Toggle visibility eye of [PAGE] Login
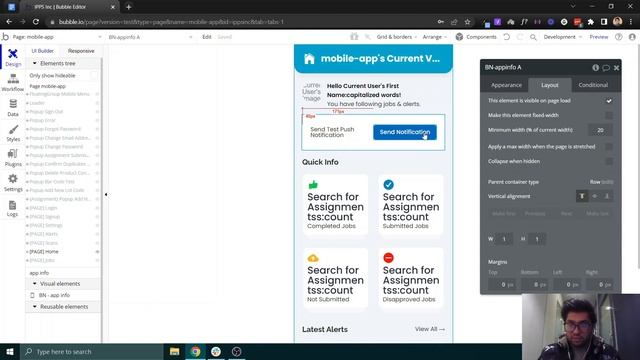This screenshot has width=640, height=360. tap(97, 208)
